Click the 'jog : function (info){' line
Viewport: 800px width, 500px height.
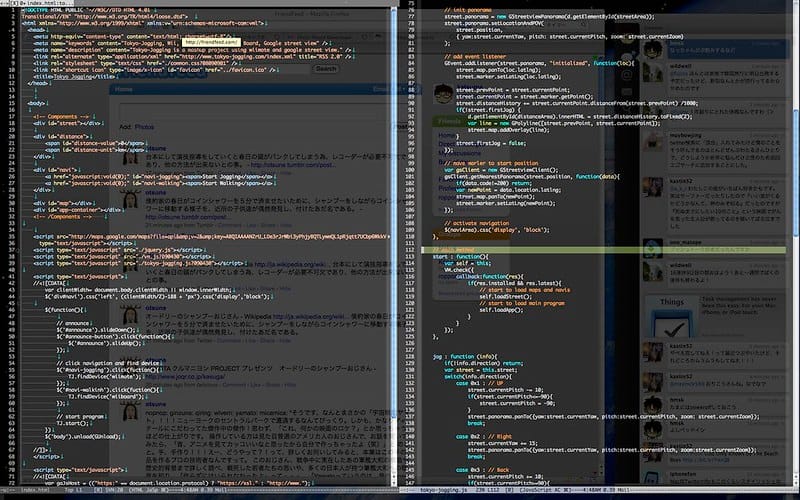[465, 357]
